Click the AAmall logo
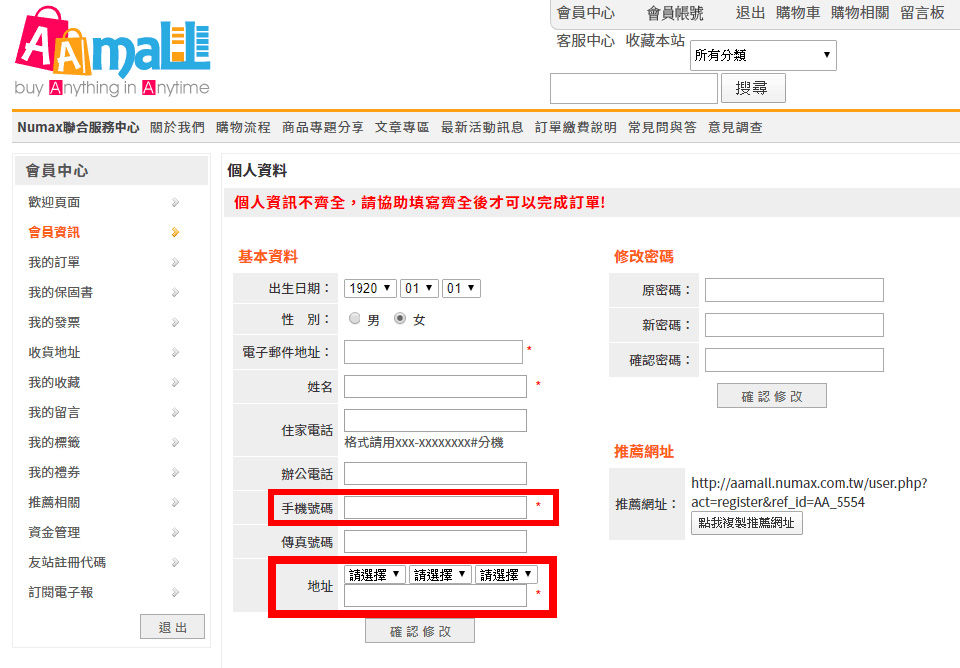The image size is (960, 668). click(x=113, y=51)
